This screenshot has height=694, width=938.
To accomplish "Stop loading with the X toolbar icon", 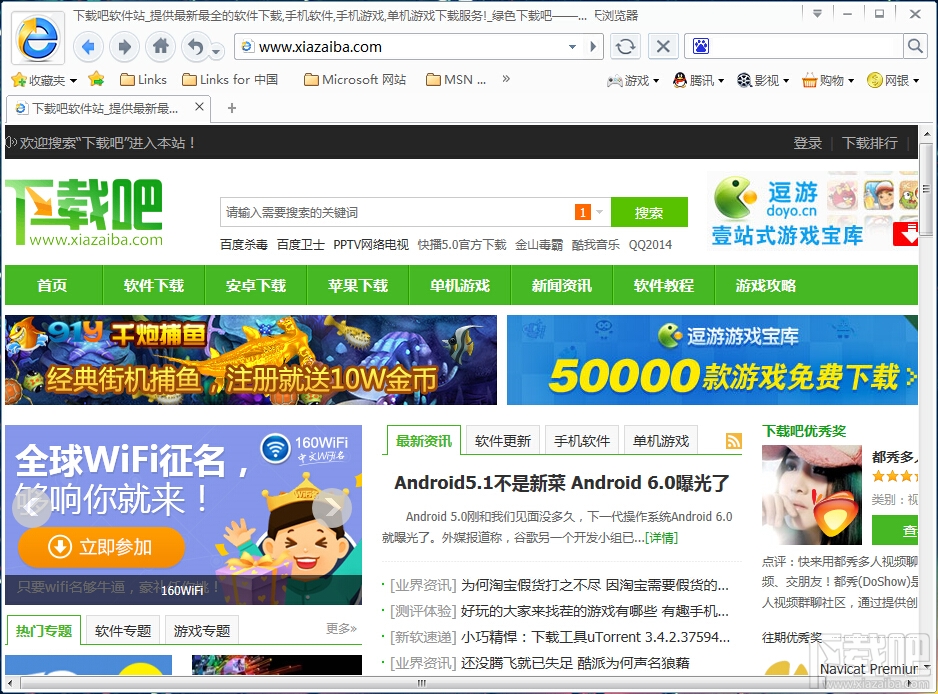I will click(x=663, y=47).
